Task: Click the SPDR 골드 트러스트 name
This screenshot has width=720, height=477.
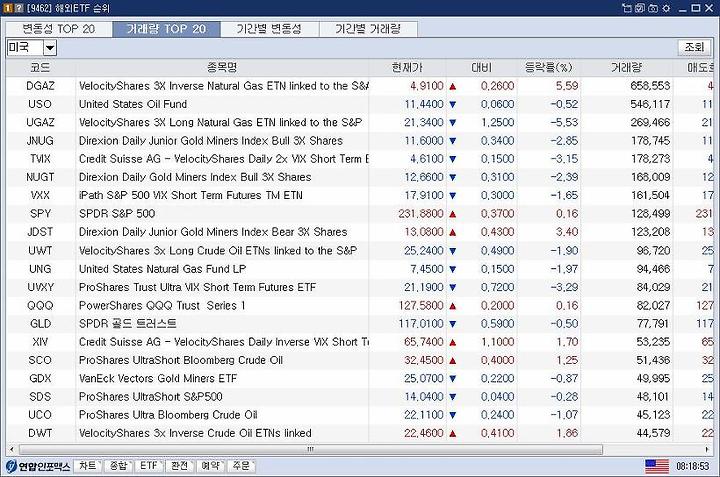Action: pyautogui.click(x=128, y=324)
